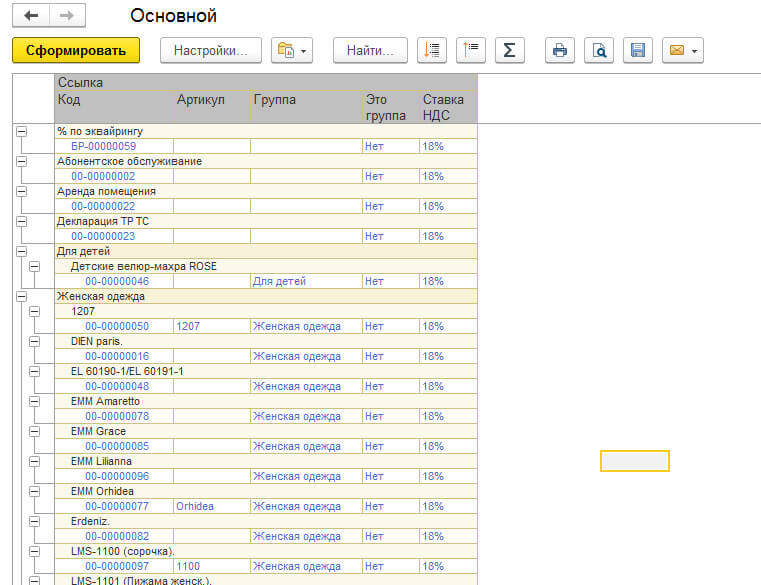
Task: Save the report using the floppy disk icon
Action: (638, 50)
